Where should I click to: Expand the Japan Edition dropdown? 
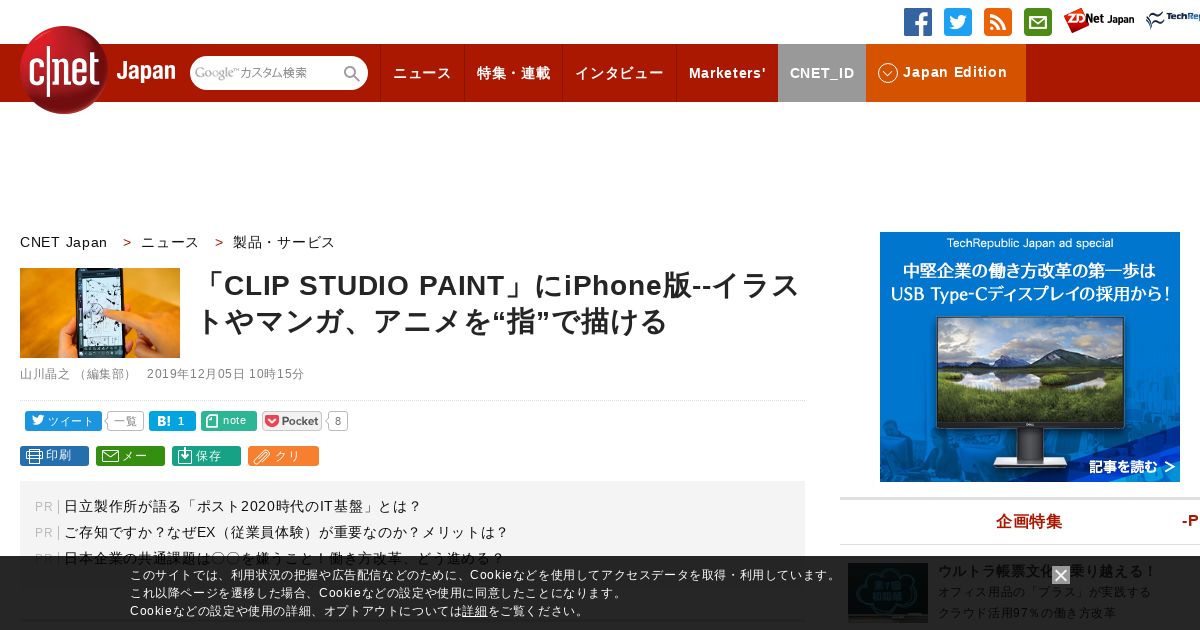[946, 73]
